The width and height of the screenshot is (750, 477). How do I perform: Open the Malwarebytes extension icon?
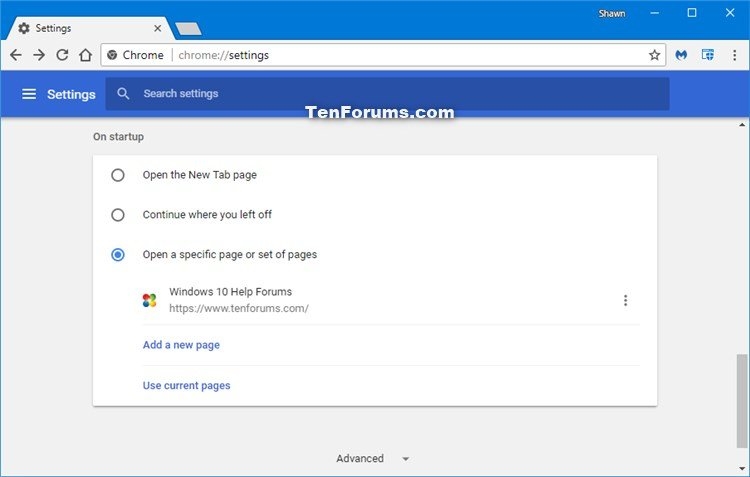click(682, 55)
